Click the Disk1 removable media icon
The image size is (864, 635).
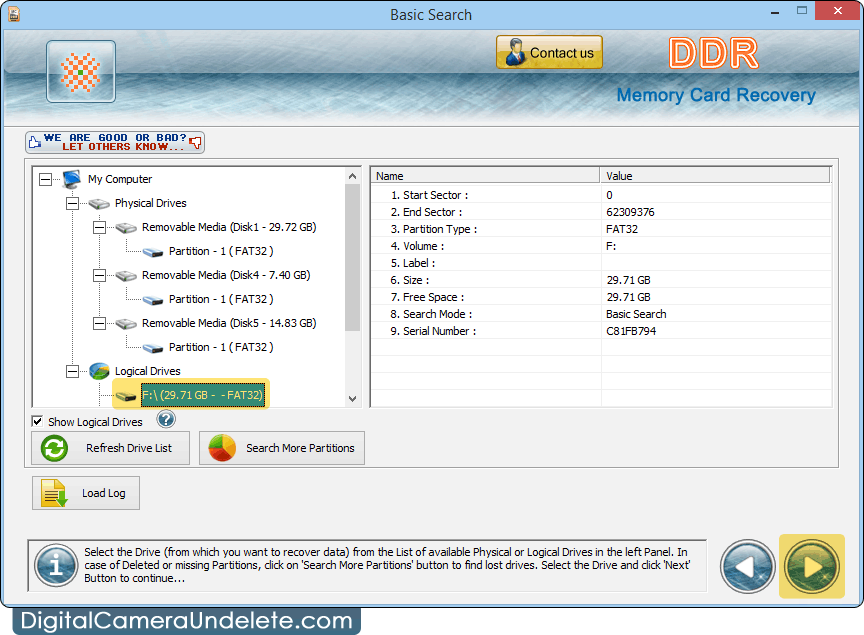(x=126, y=228)
